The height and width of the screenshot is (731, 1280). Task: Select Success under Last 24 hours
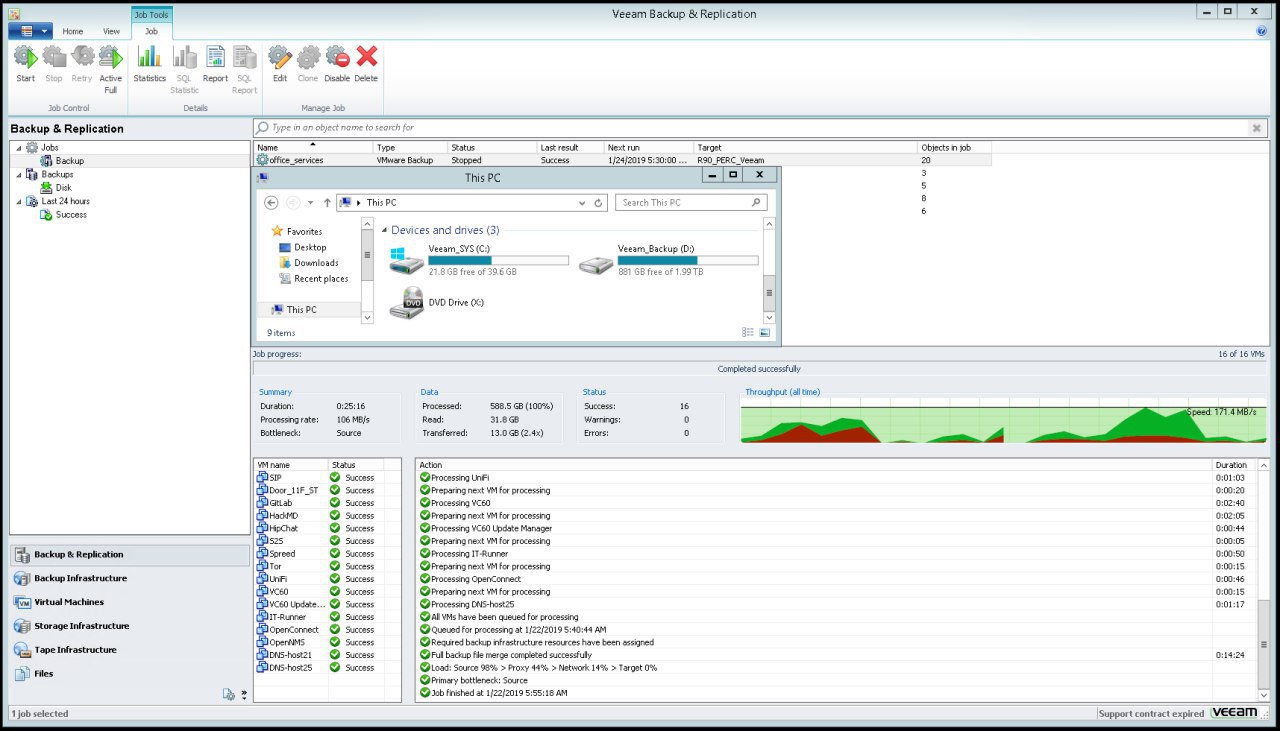pyautogui.click(x=71, y=215)
